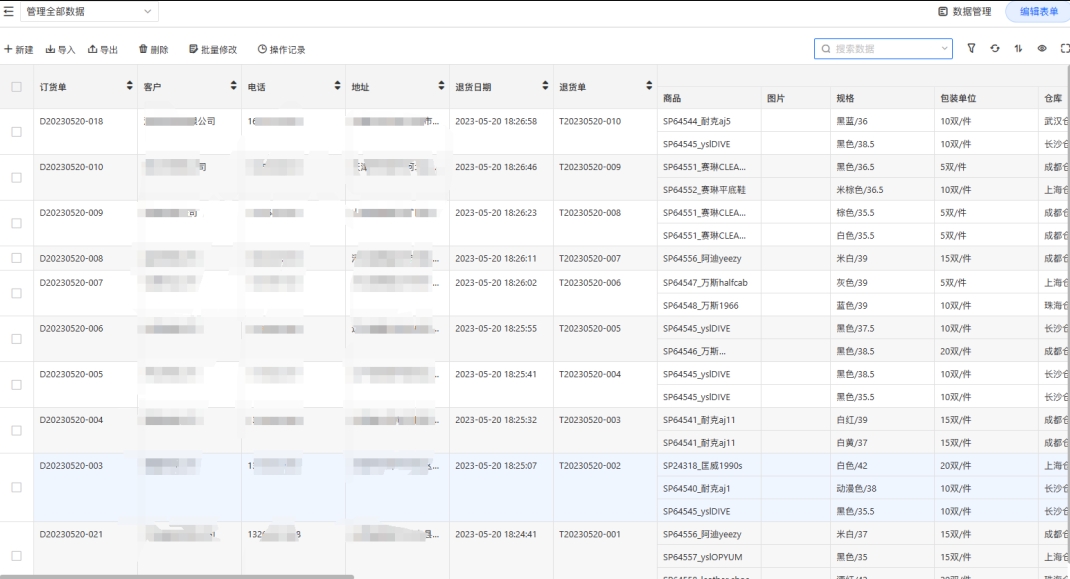Click the 导出 export button
This screenshot has height=579, width=1070.
point(103,49)
